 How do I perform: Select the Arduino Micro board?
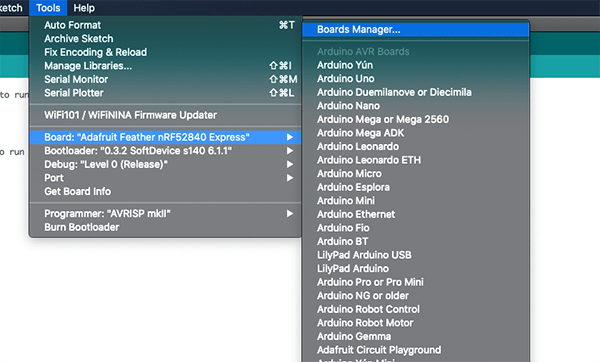(416, 174)
